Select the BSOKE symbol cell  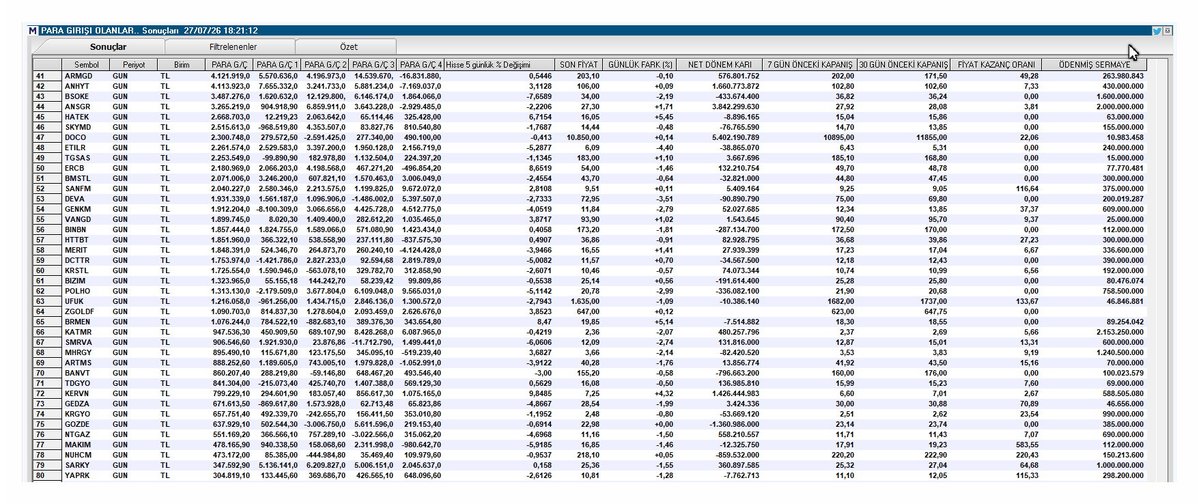86,96
